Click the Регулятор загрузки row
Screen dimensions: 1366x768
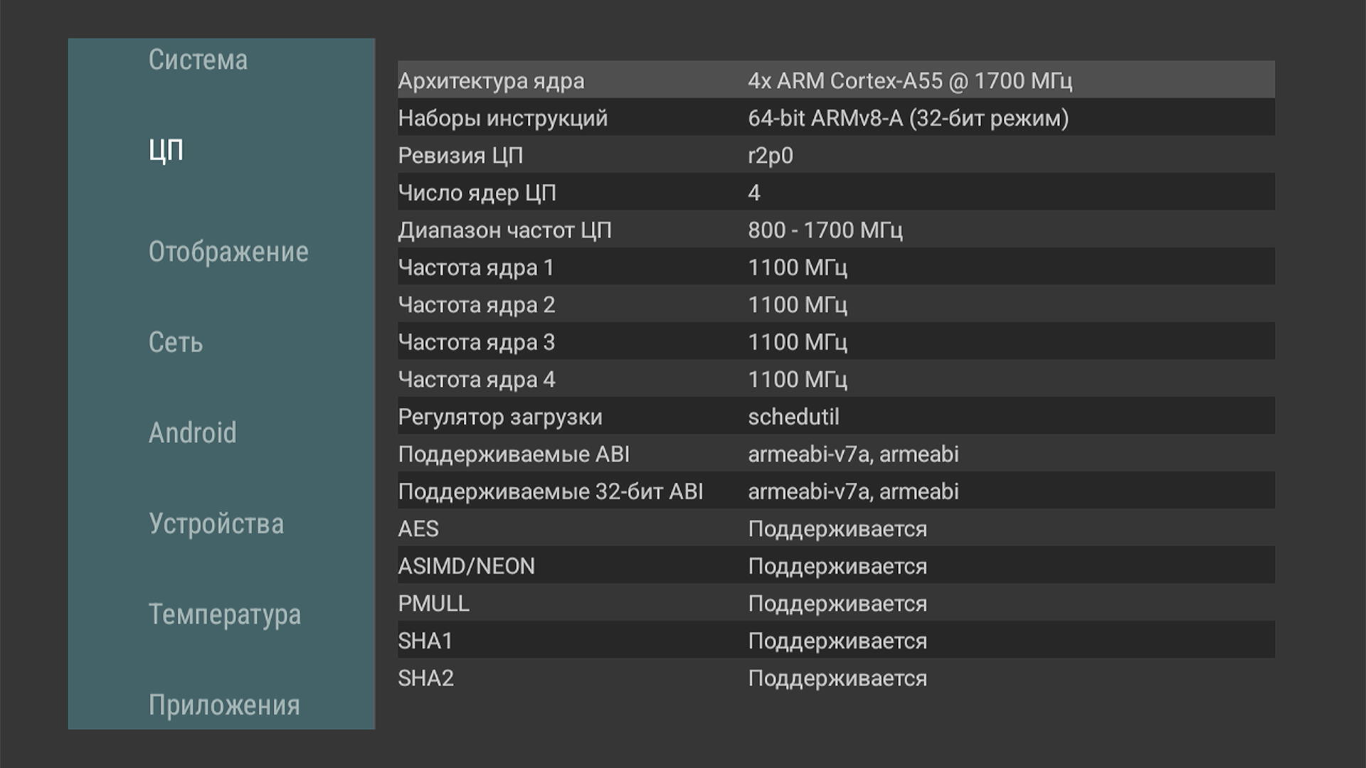[x=835, y=417]
